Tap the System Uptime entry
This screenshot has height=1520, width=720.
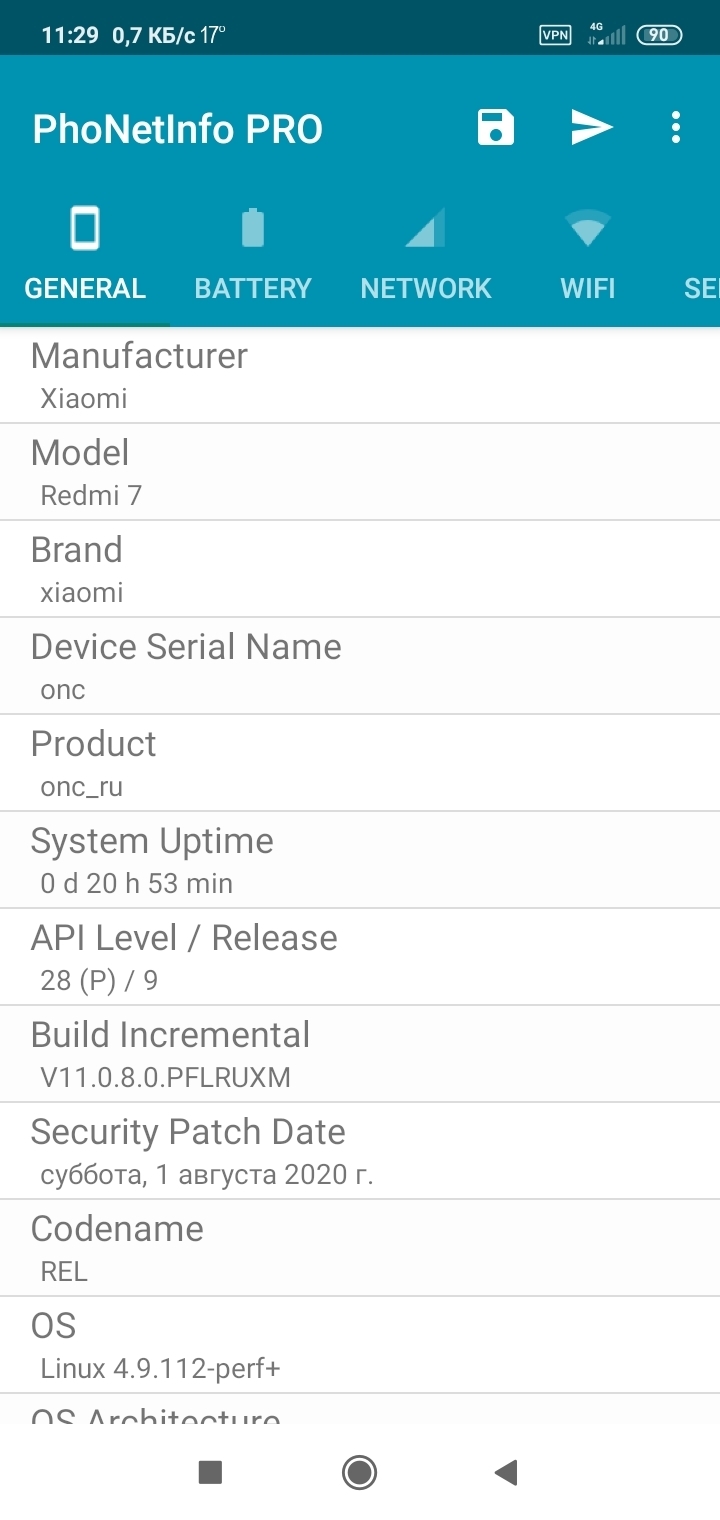pyautogui.click(x=360, y=860)
